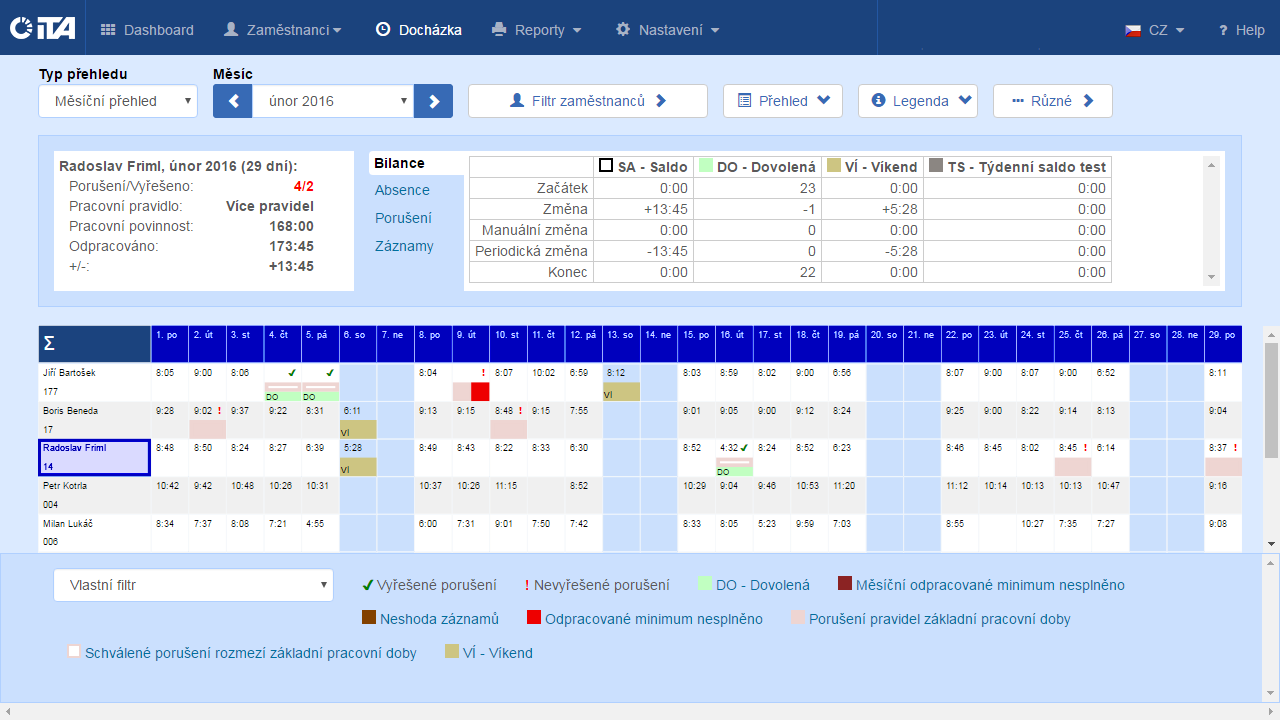The width and height of the screenshot is (1280, 720).
Task: Click the Sigma summary icon in table header
Action: tap(49, 344)
